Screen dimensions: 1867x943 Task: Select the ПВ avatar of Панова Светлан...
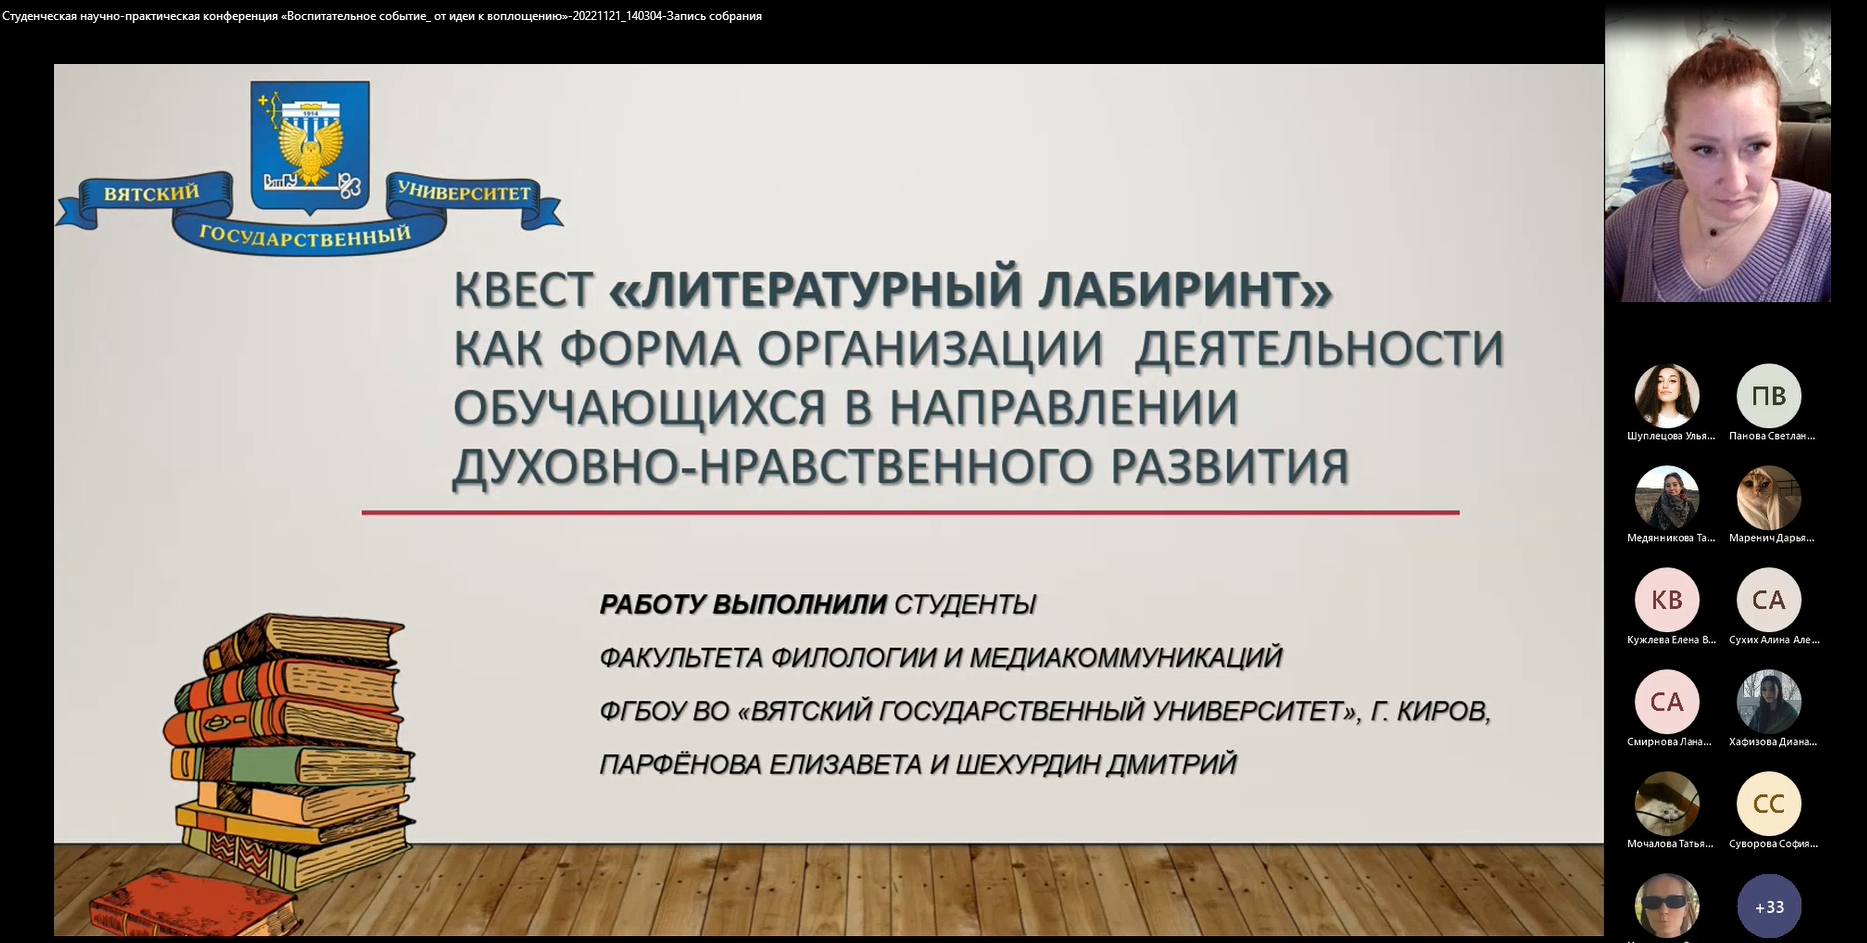1769,396
